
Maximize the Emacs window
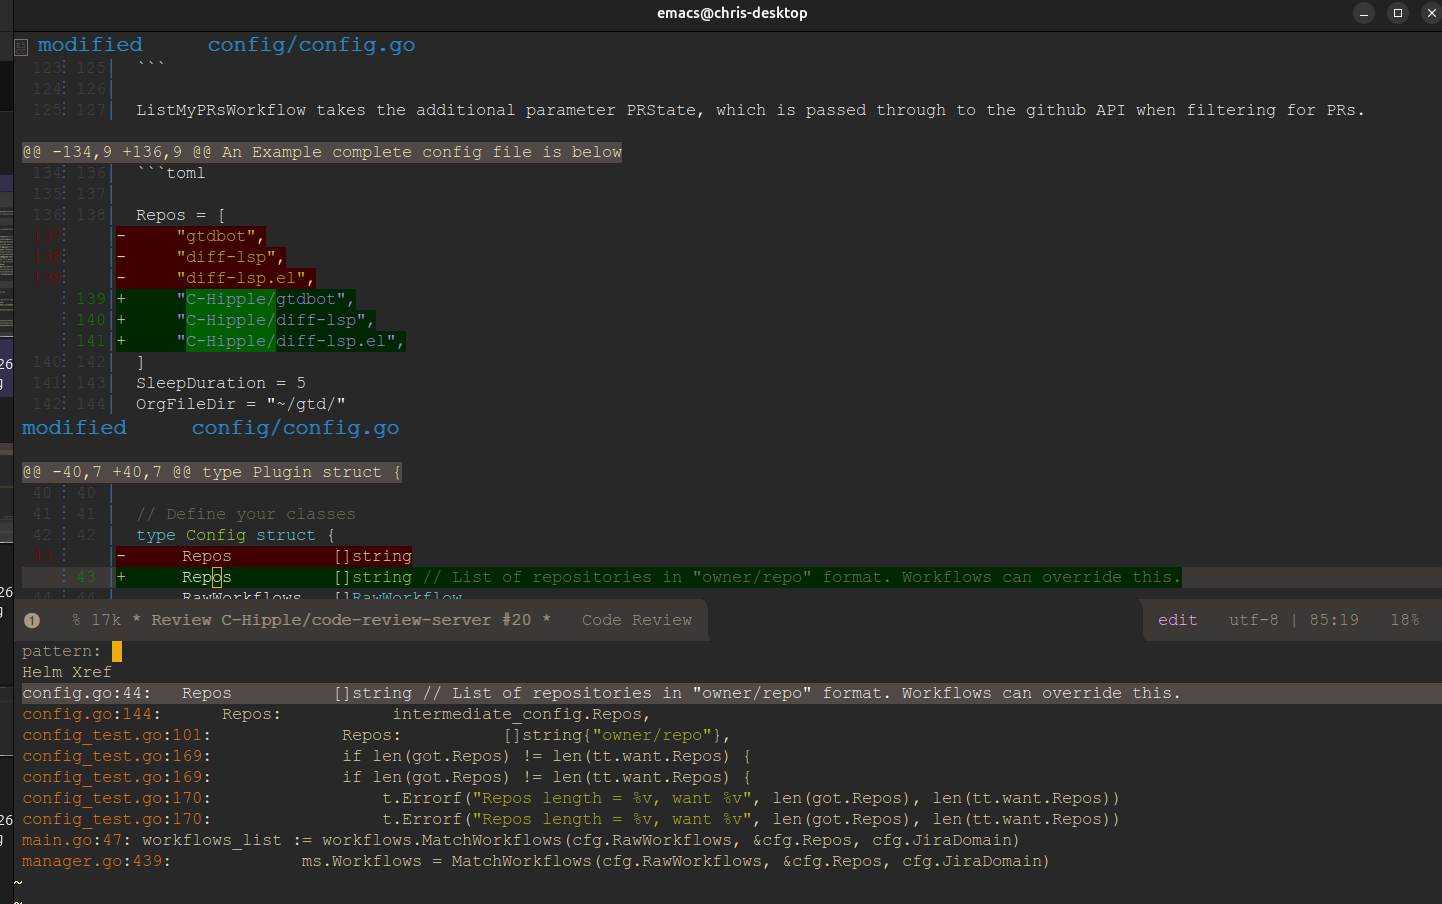pos(1398,13)
